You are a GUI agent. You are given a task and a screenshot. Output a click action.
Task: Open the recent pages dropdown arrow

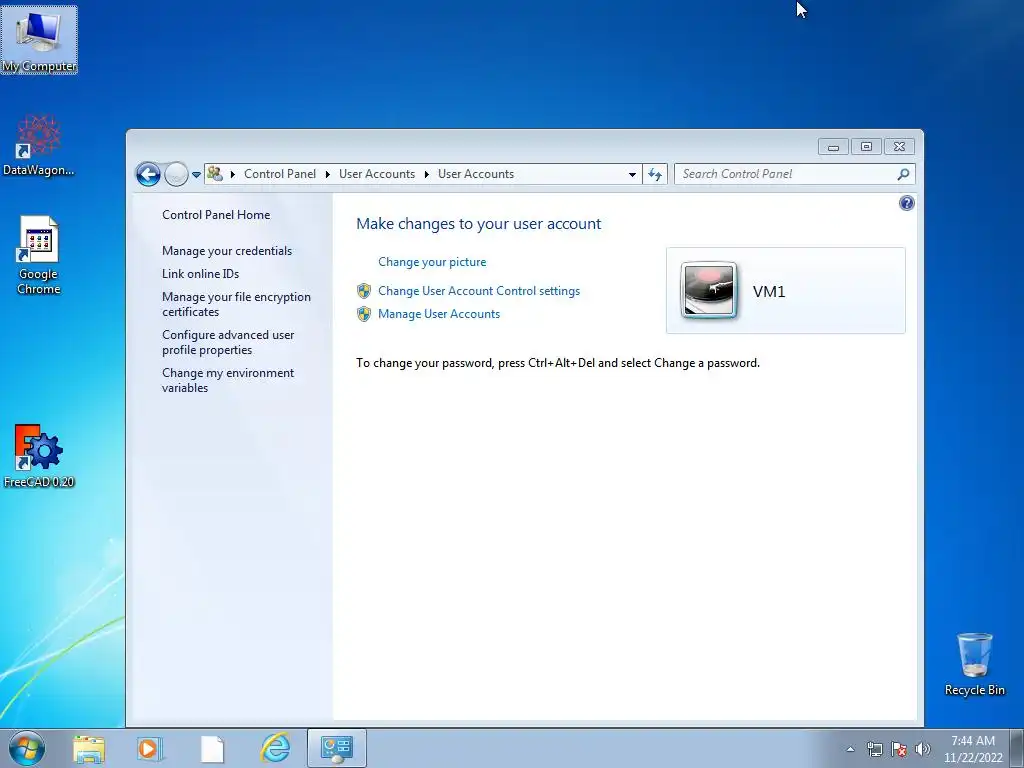coord(196,174)
